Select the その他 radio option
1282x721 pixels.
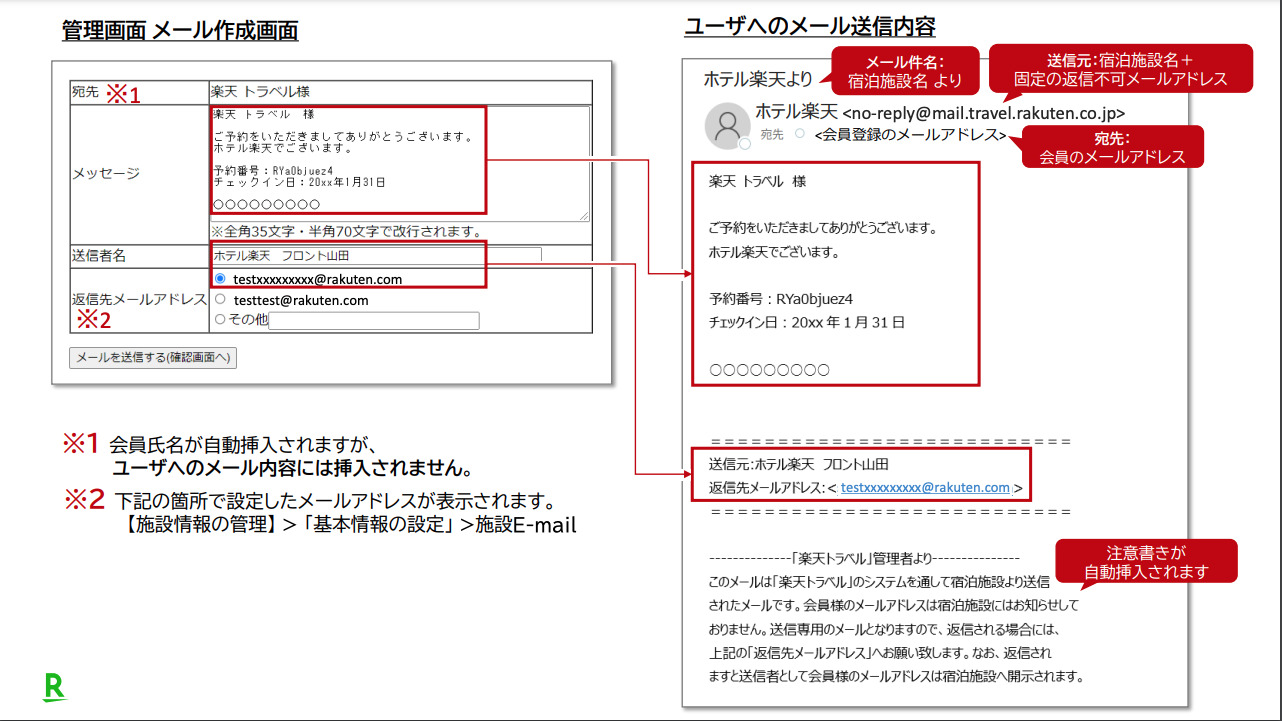pyautogui.click(x=220, y=320)
